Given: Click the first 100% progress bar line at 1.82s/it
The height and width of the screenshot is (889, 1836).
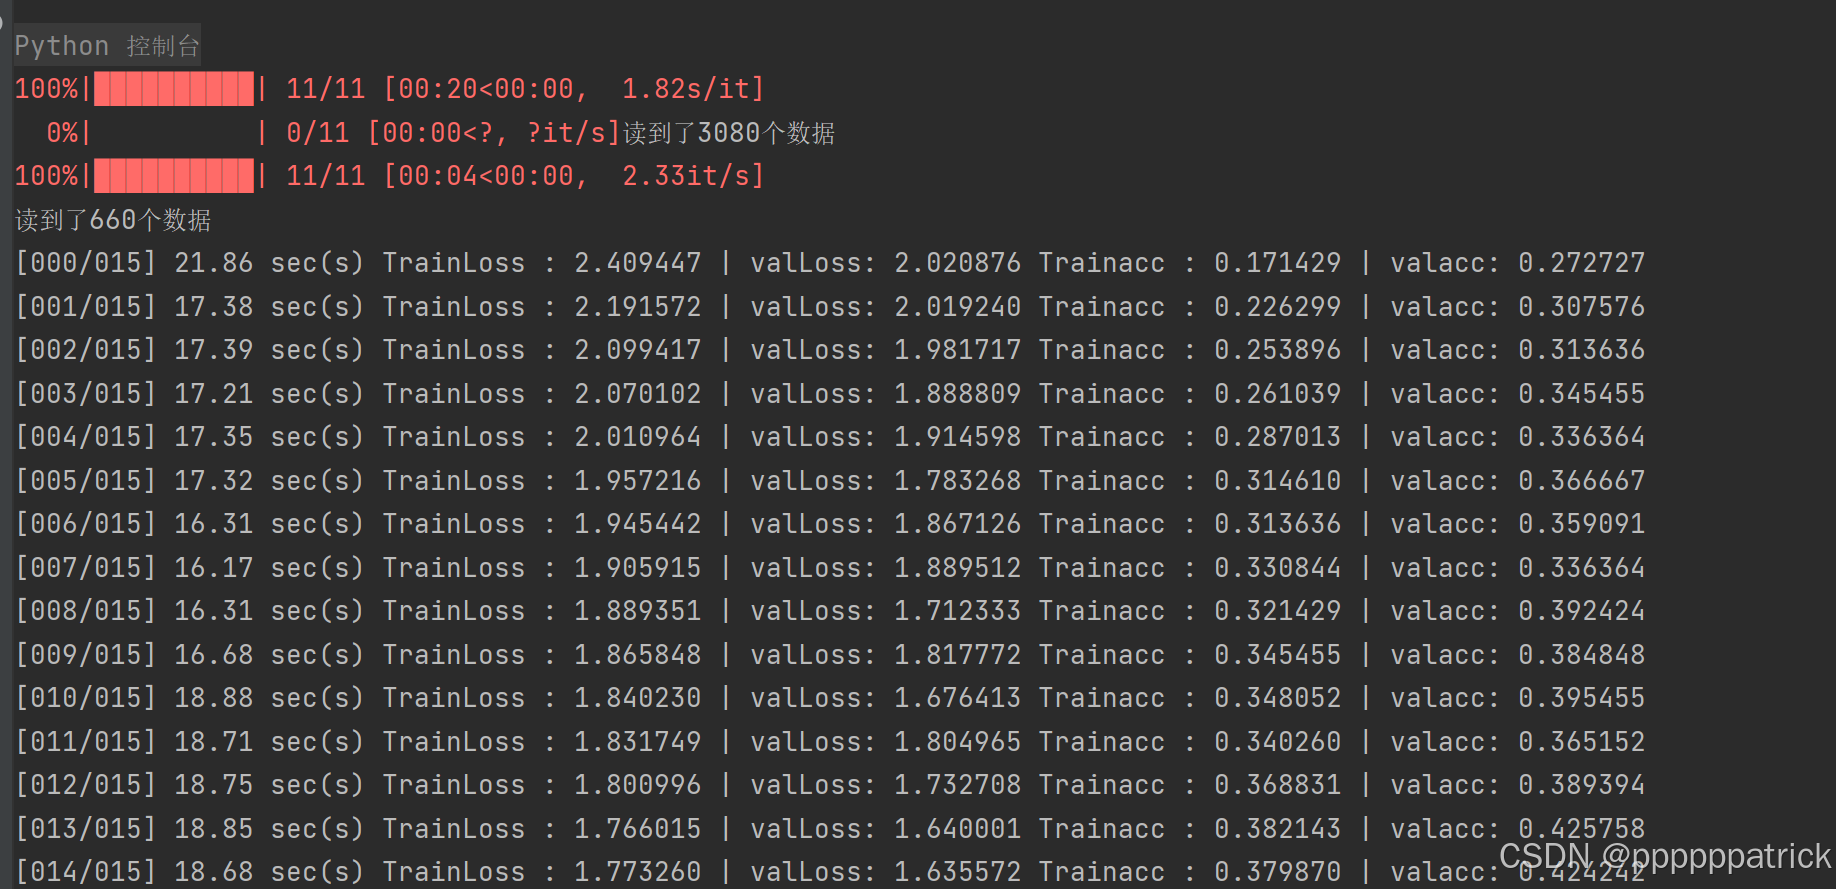Looking at the screenshot, I should click(x=390, y=89).
